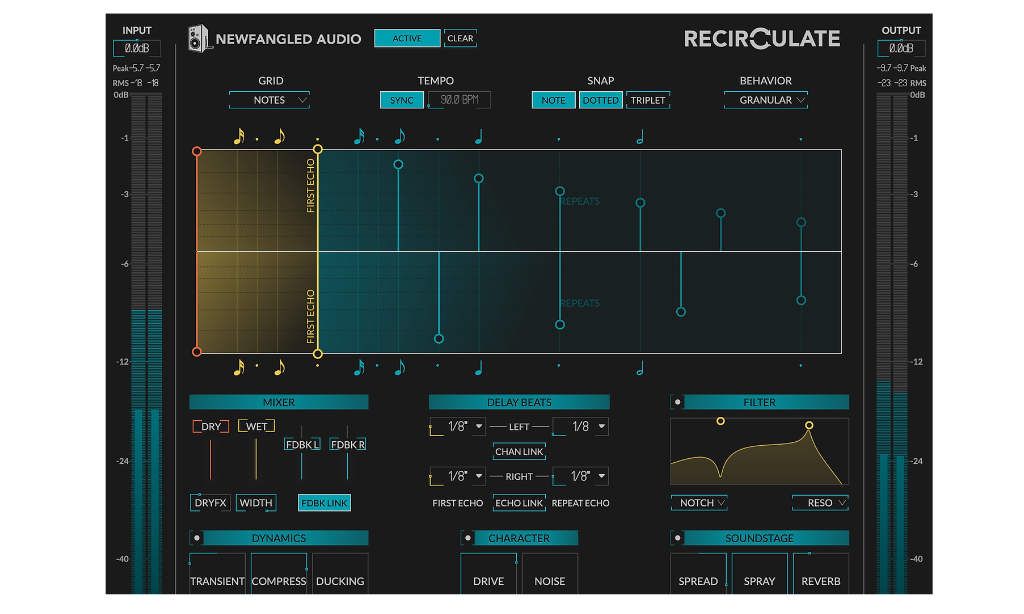
Task: Click the SPREAD soundstage control
Action: coord(698,574)
